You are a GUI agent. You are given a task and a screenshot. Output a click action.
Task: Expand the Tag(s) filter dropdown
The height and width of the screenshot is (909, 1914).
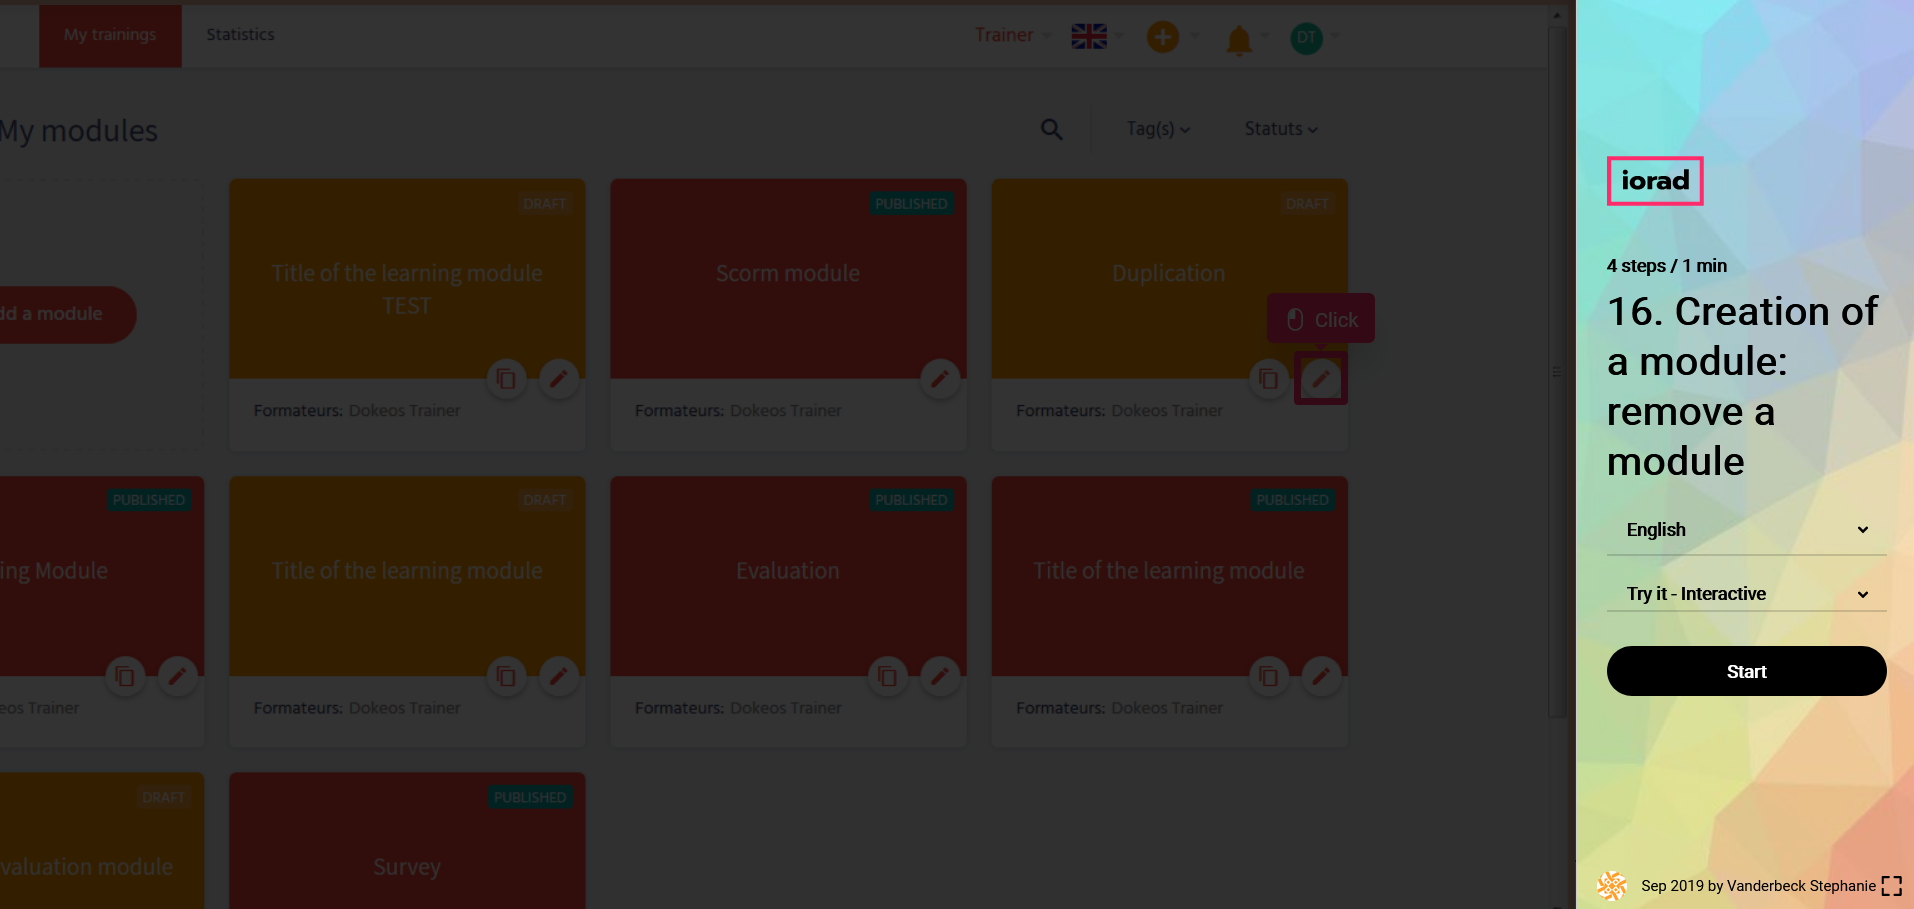pyautogui.click(x=1157, y=129)
